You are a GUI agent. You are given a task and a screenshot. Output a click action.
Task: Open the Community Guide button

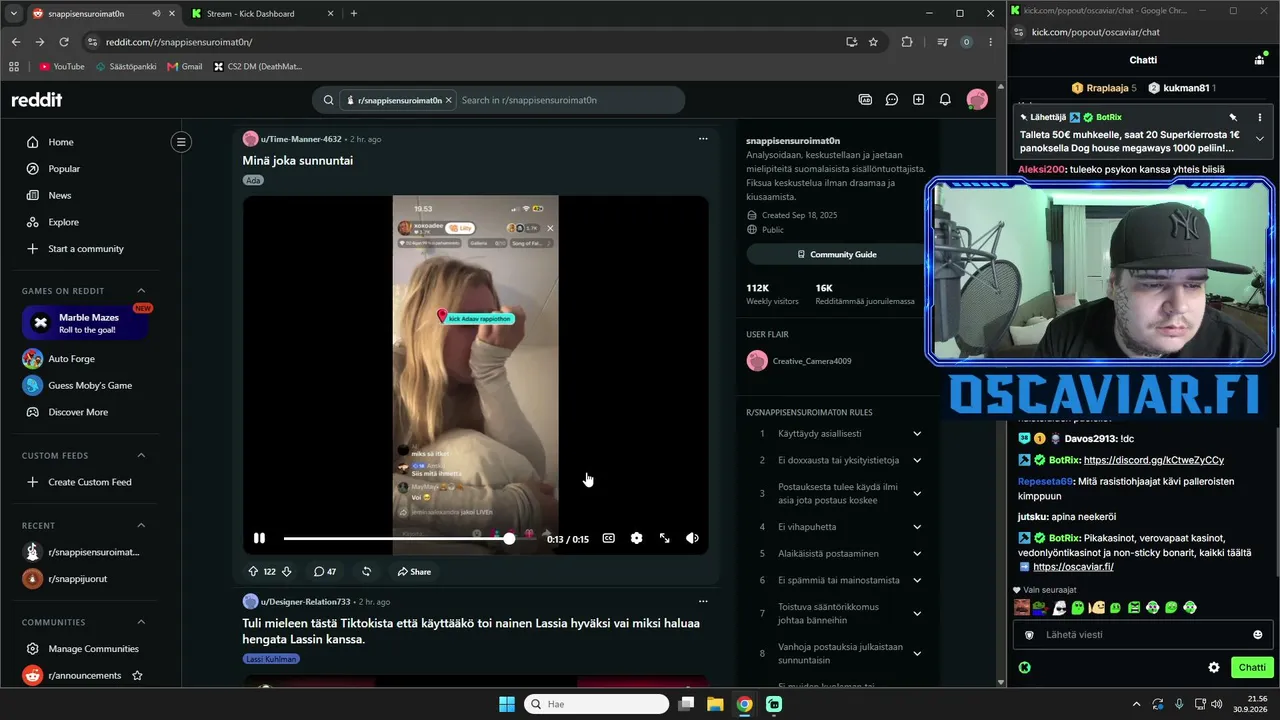pos(836,254)
